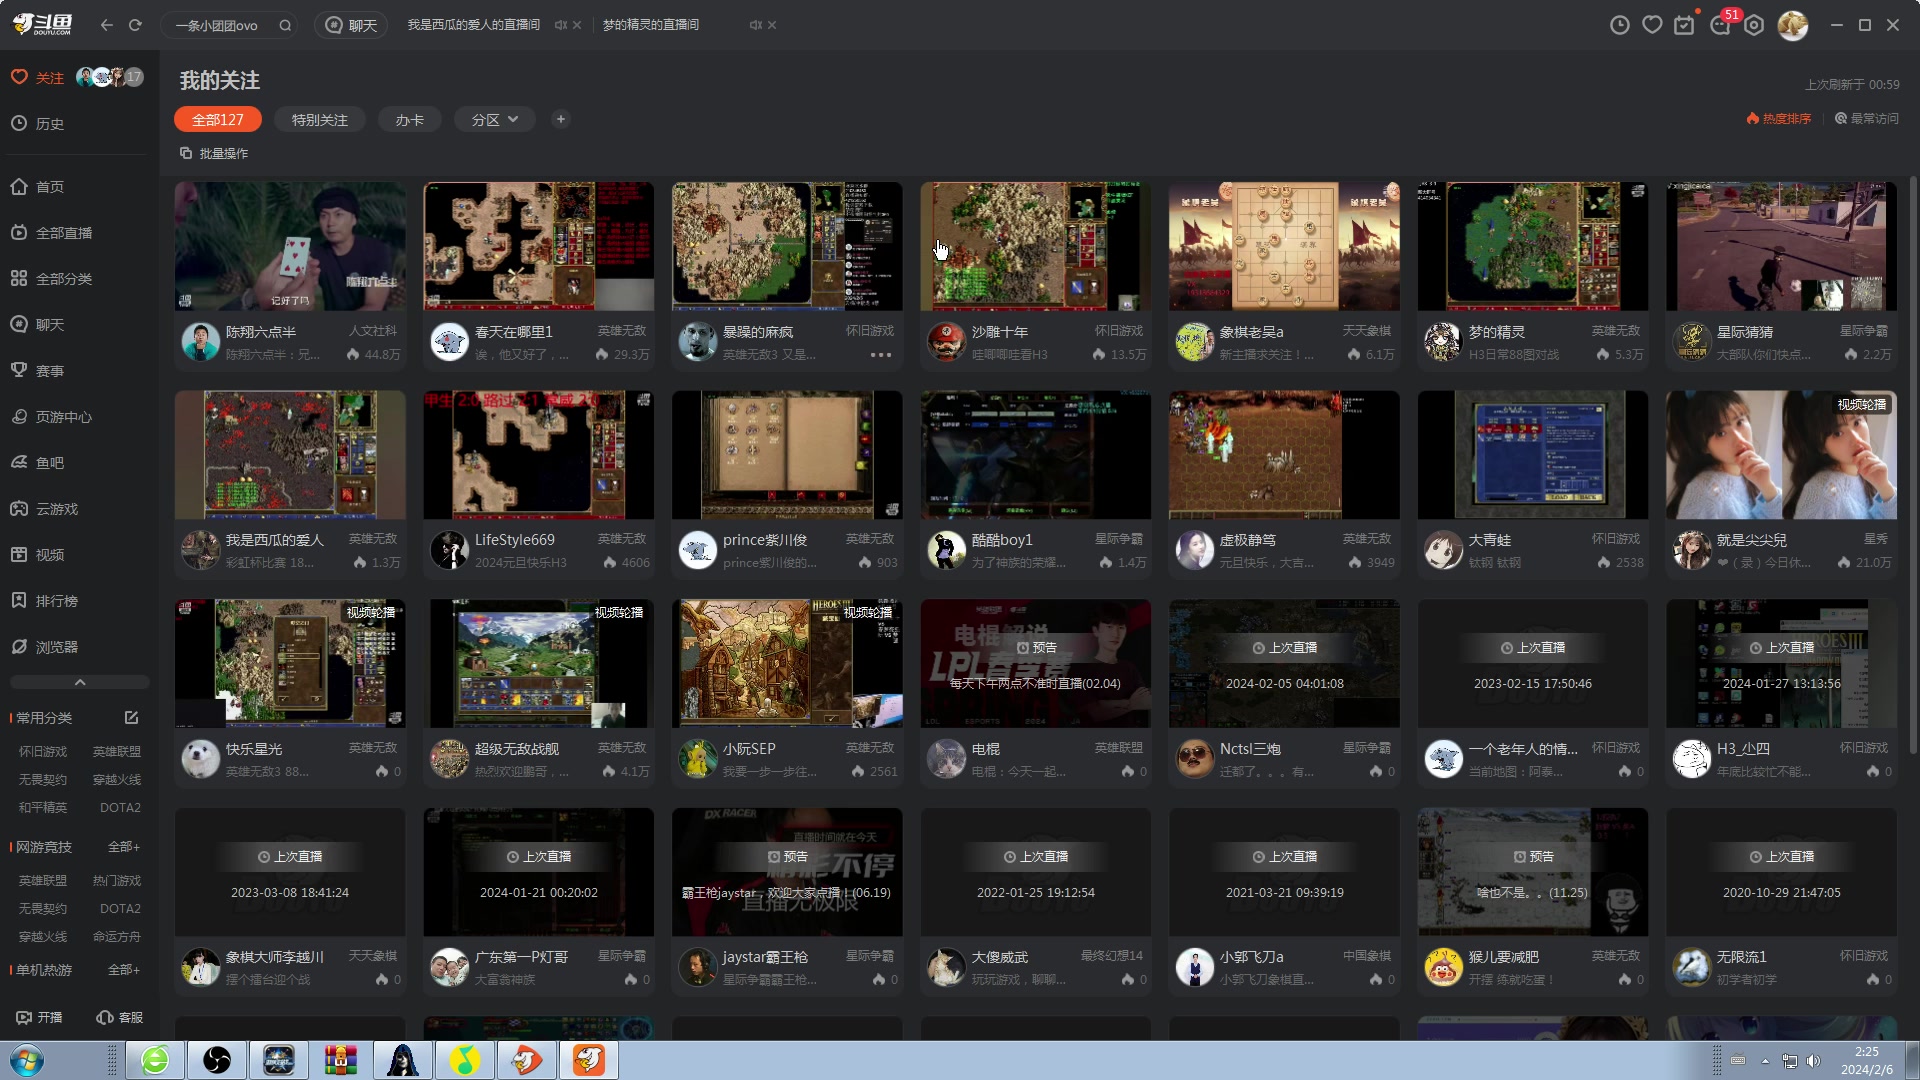Open three-dots menu on 暴躁的麻疯 card
Viewport: 1920px width, 1080px height.
pyautogui.click(x=880, y=355)
